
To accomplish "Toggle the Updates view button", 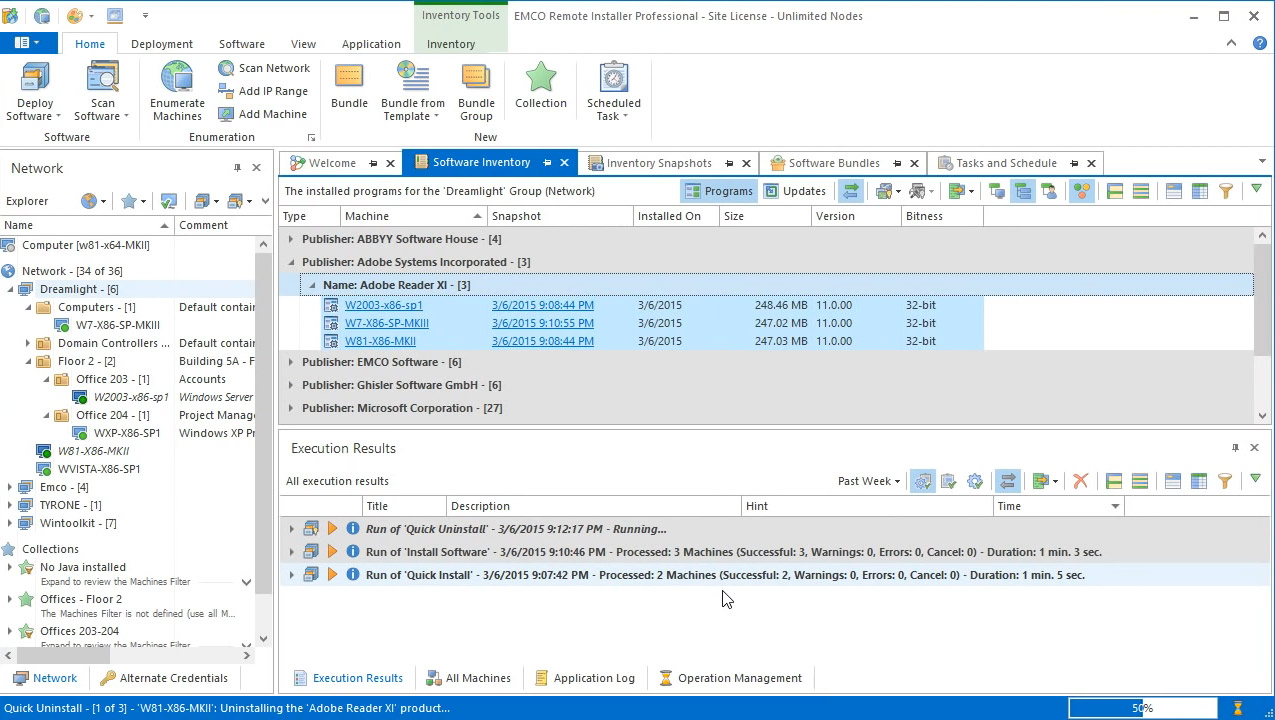I will point(795,191).
